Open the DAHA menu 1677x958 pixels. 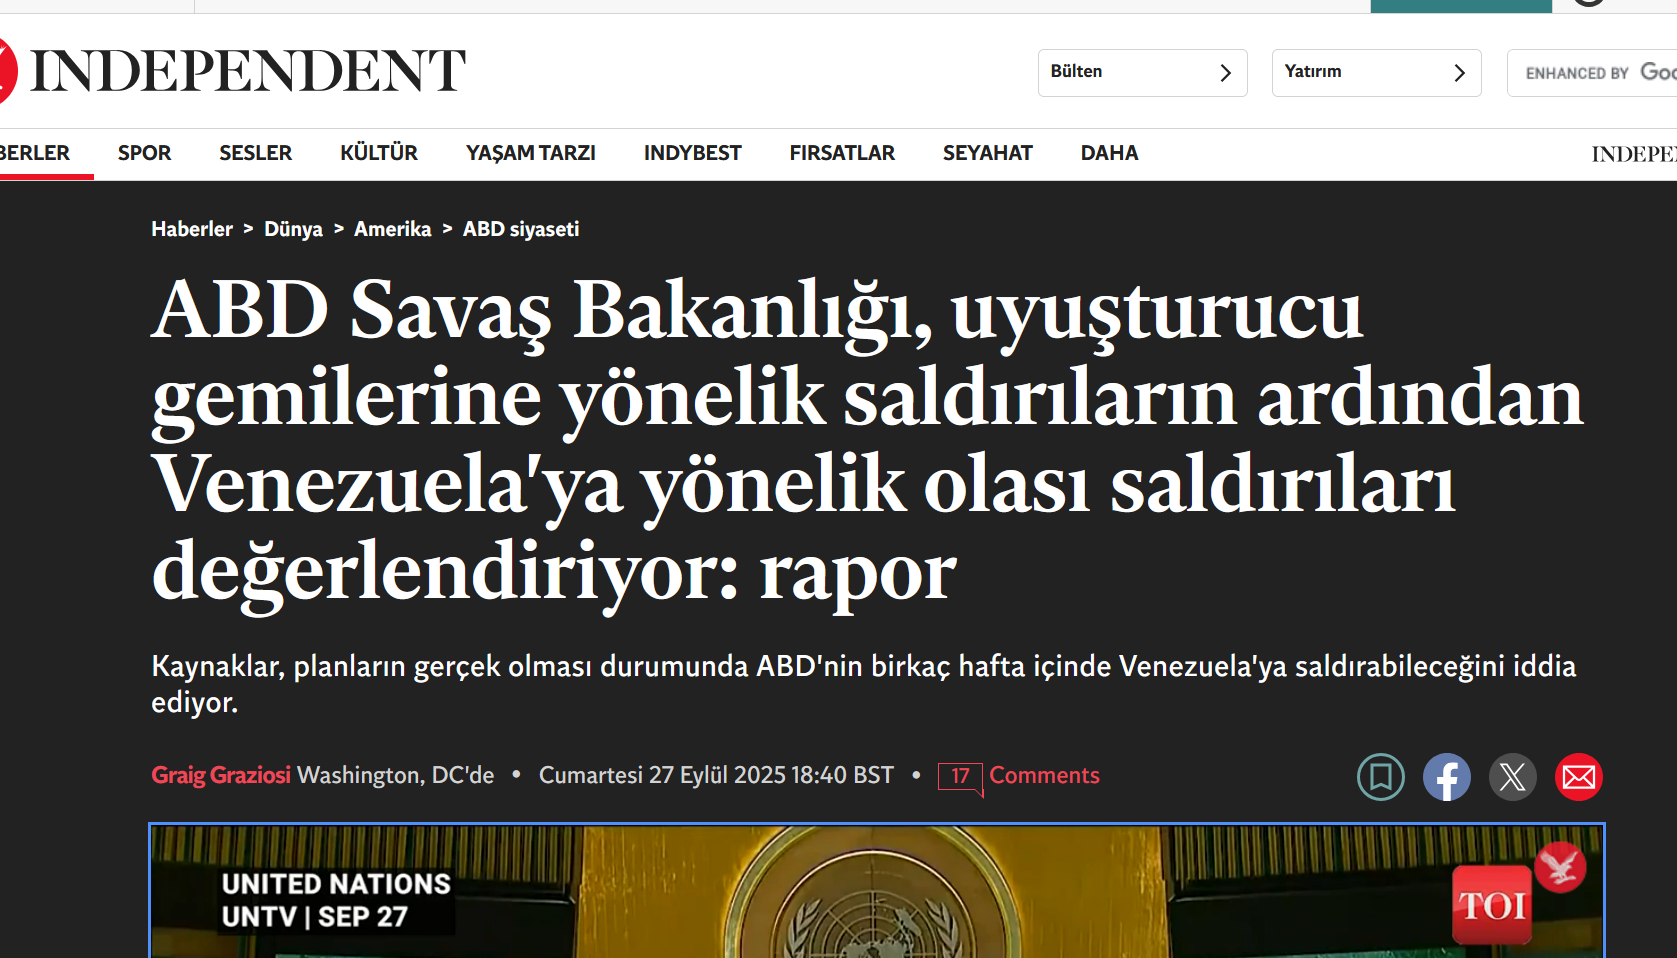[x=1109, y=153]
